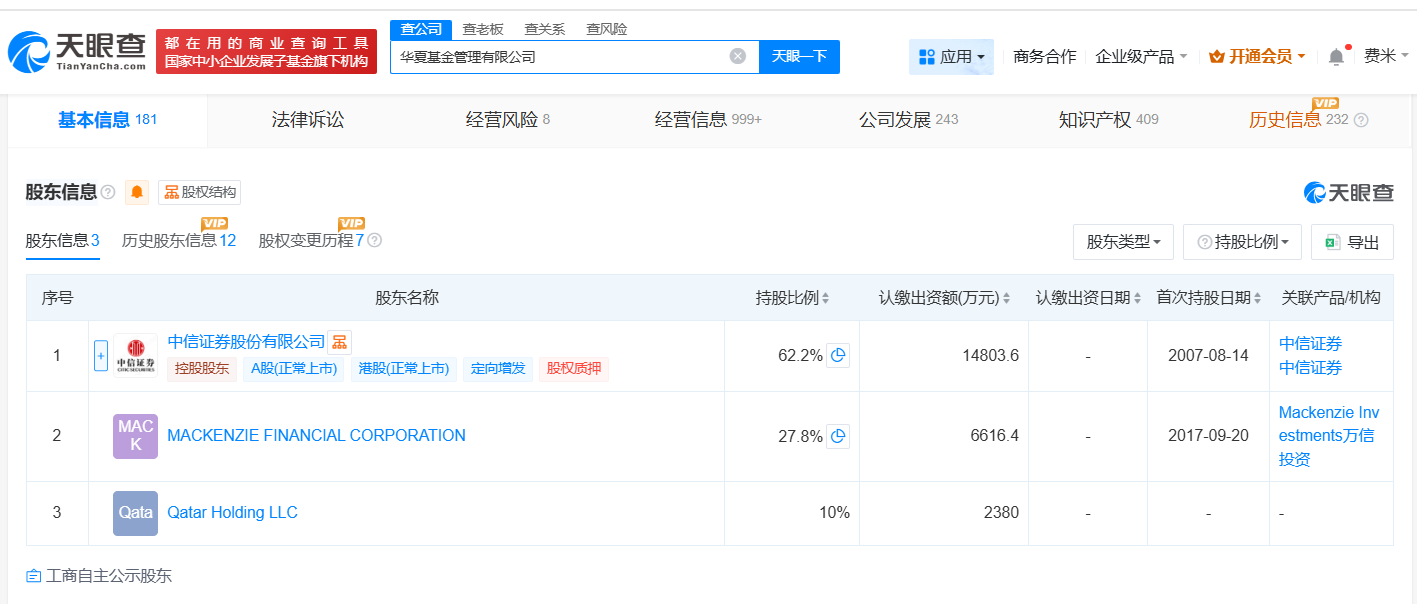This screenshot has height=604, width=1417.
Task: Click the company search input field
Action: click(x=560, y=56)
